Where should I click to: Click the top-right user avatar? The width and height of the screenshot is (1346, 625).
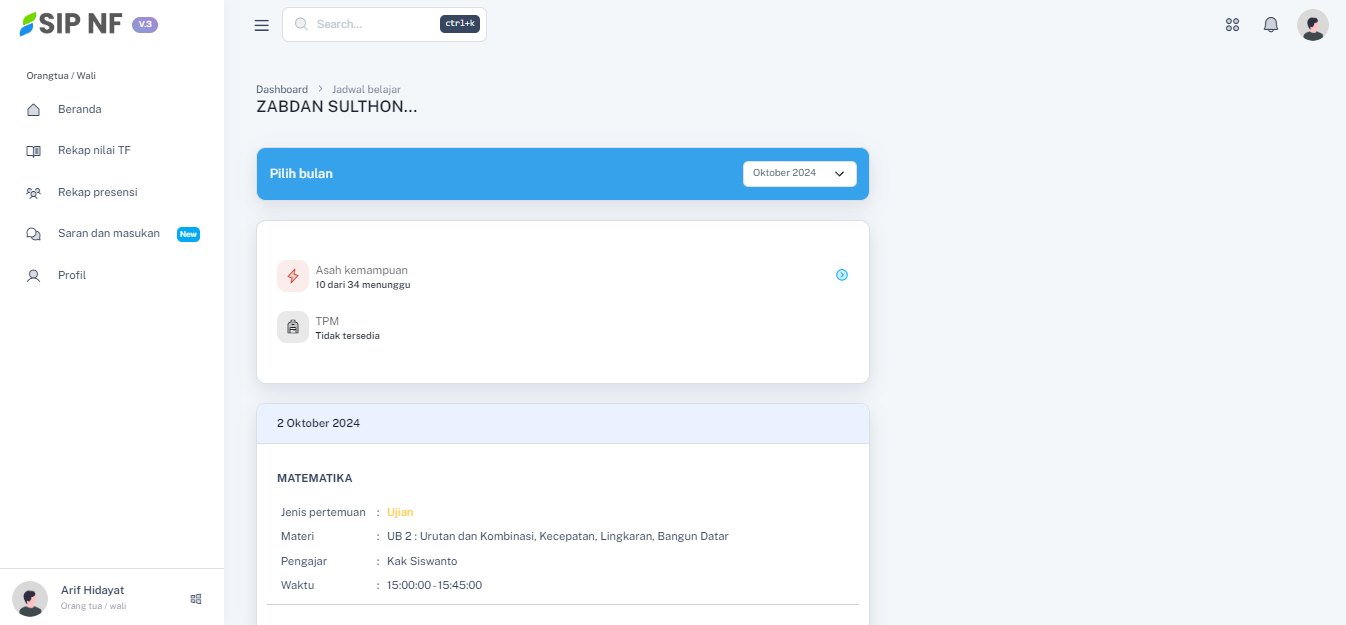tap(1312, 25)
